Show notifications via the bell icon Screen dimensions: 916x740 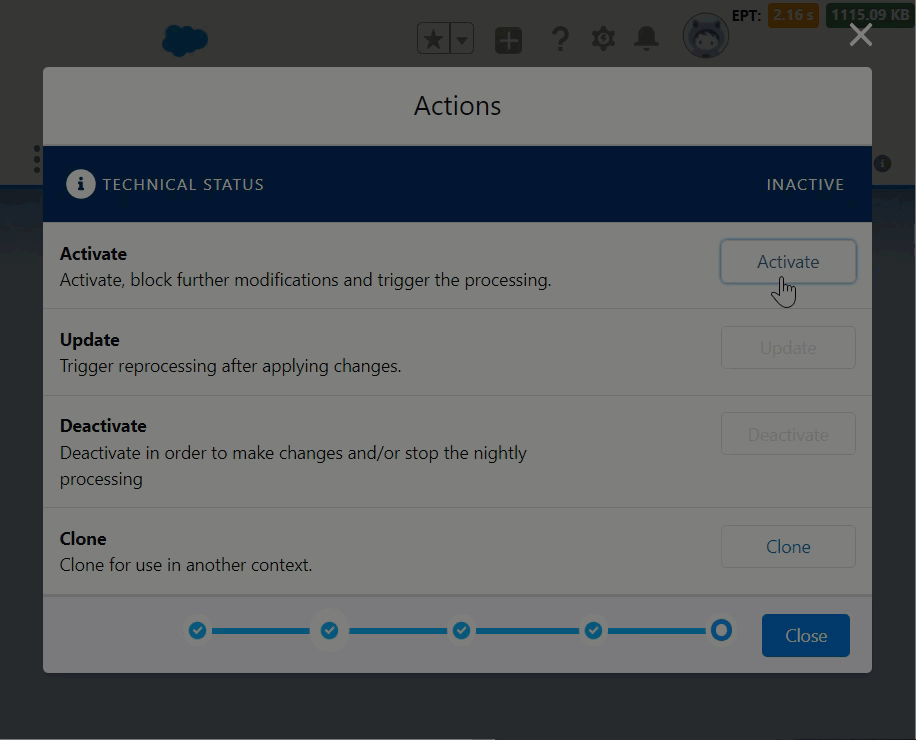[x=647, y=40]
